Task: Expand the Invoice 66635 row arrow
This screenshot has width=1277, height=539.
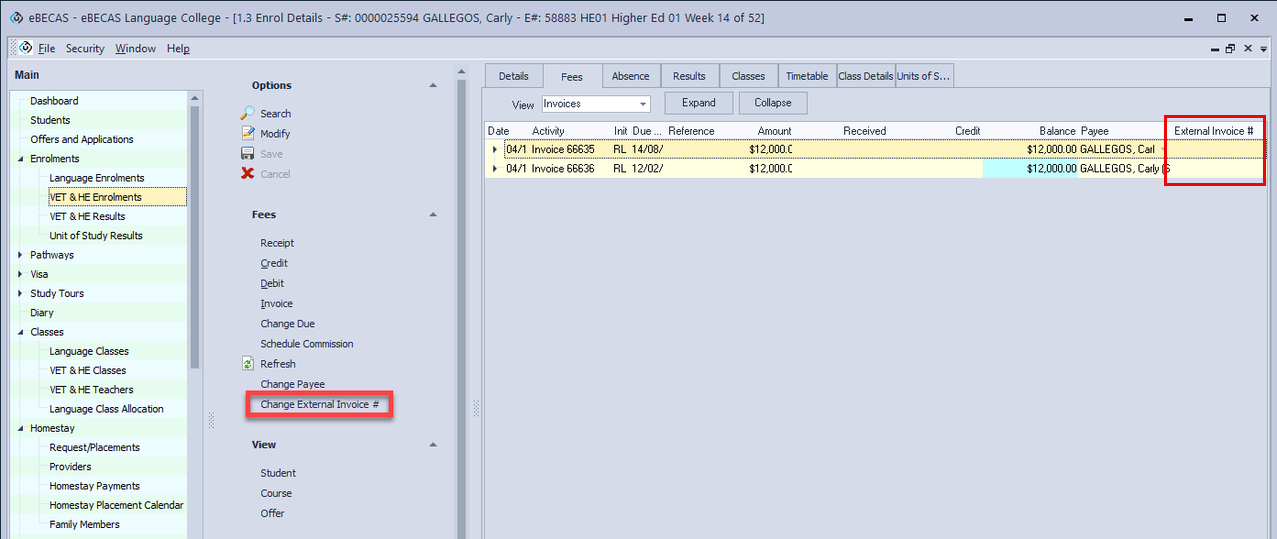Action: click(x=494, y=150)
